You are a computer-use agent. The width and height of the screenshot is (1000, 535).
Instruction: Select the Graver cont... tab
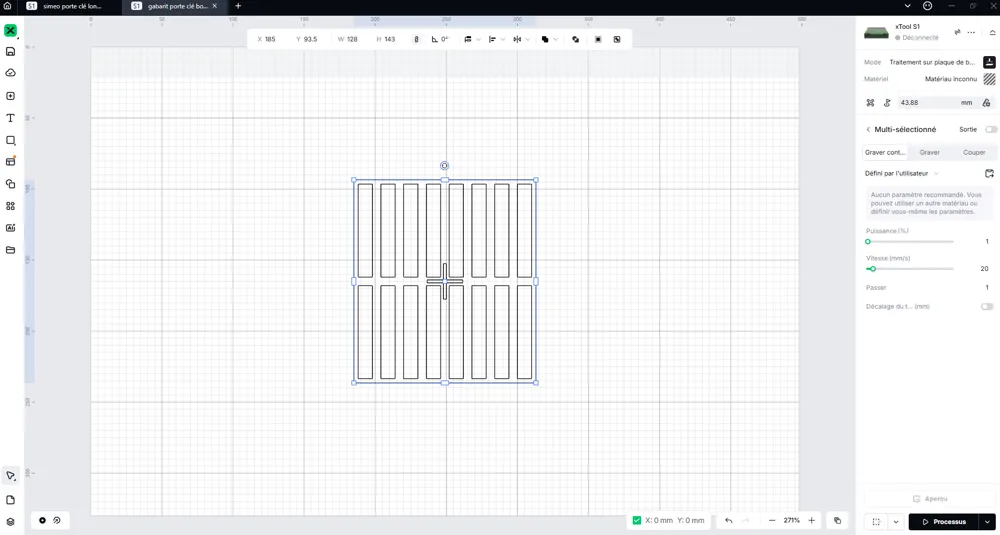point(885,152)
